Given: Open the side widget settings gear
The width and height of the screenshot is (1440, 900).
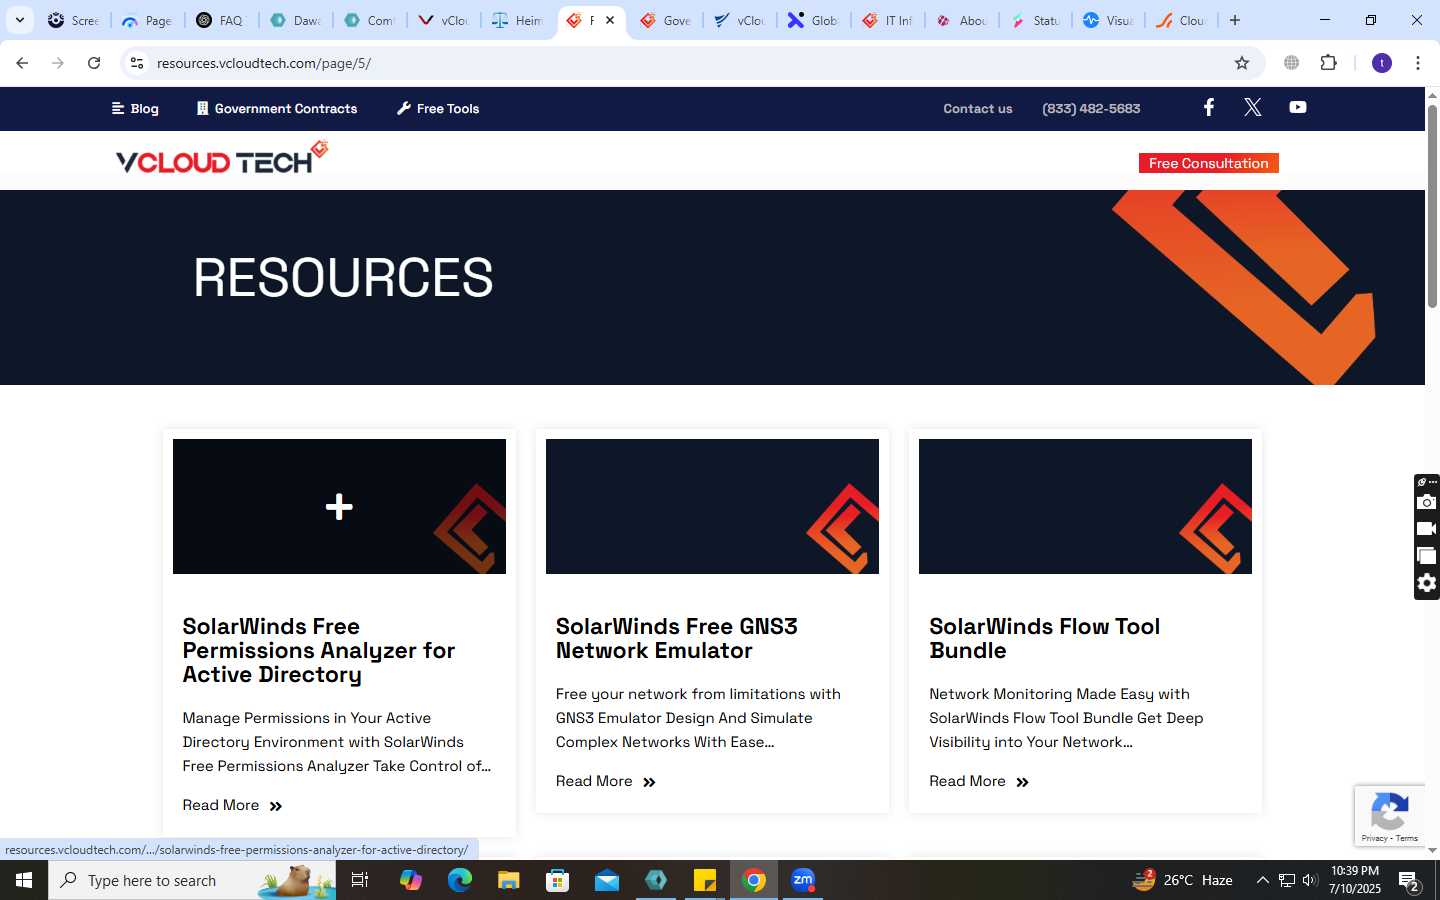Looking at the screenshot, I should tap(1427, 583).
